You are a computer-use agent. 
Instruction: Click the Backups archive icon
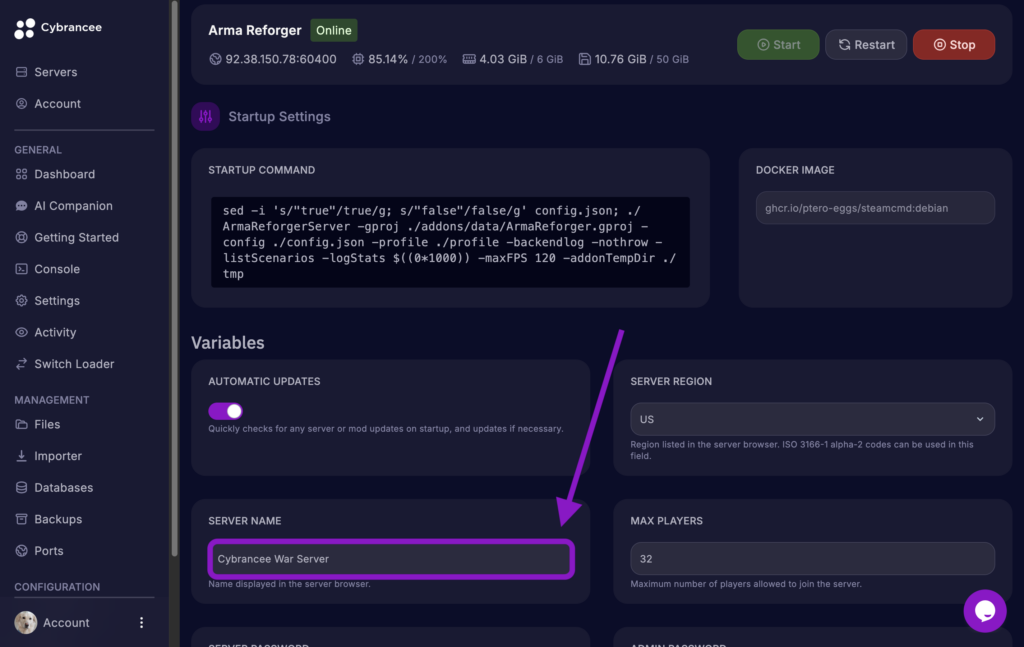click(22, 519)
